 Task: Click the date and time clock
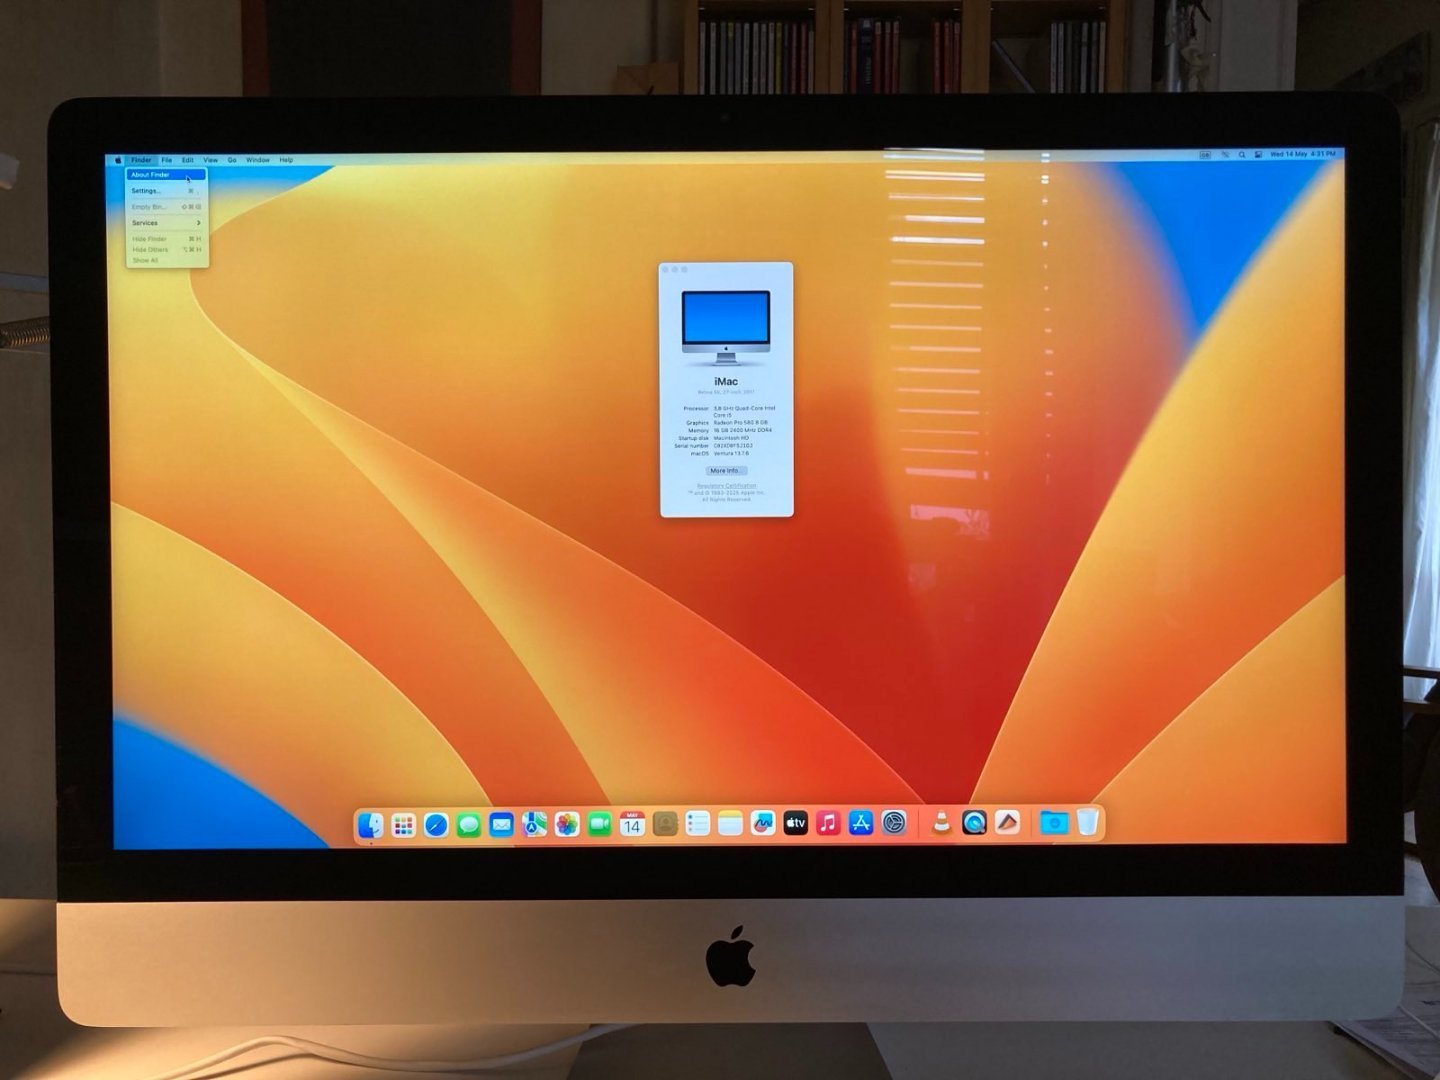click(x=1302, y=154)
